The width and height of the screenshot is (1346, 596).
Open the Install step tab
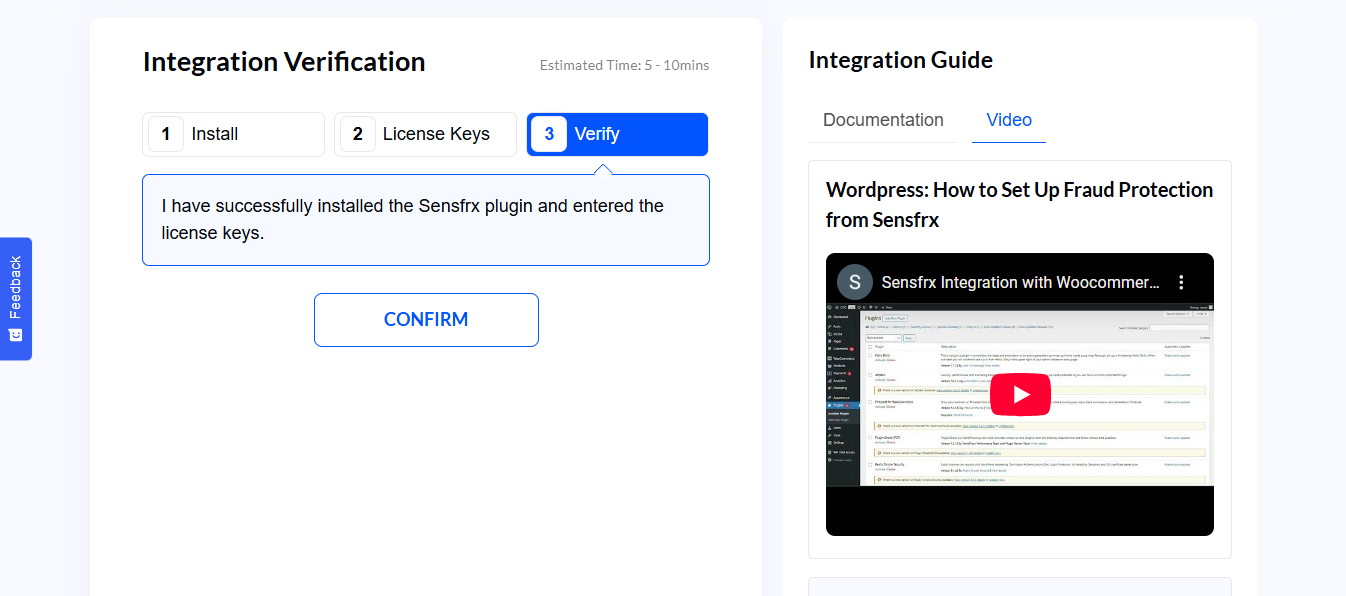tap(233, 134)
